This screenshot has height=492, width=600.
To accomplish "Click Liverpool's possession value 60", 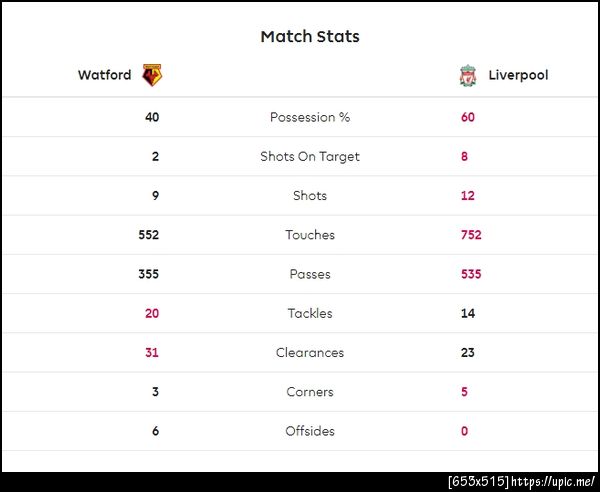I will tap(468, 117).
